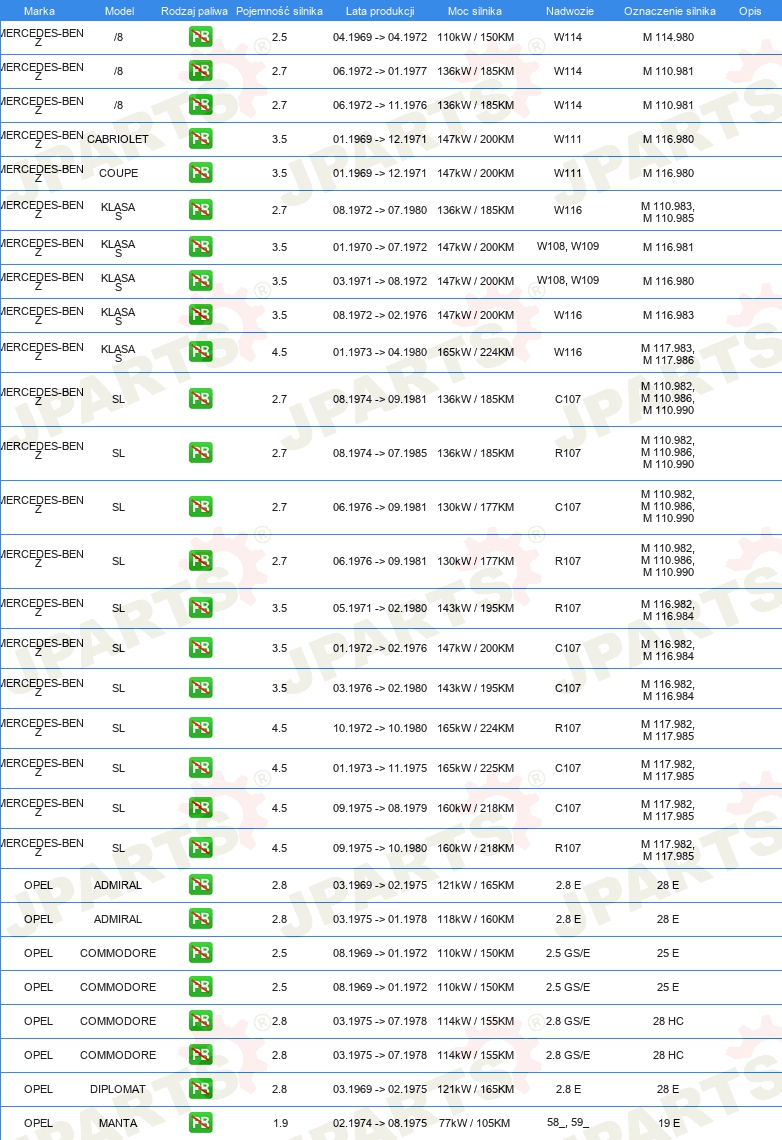Click the date range 08.1974 -> 07.1985

pos(380,453)
